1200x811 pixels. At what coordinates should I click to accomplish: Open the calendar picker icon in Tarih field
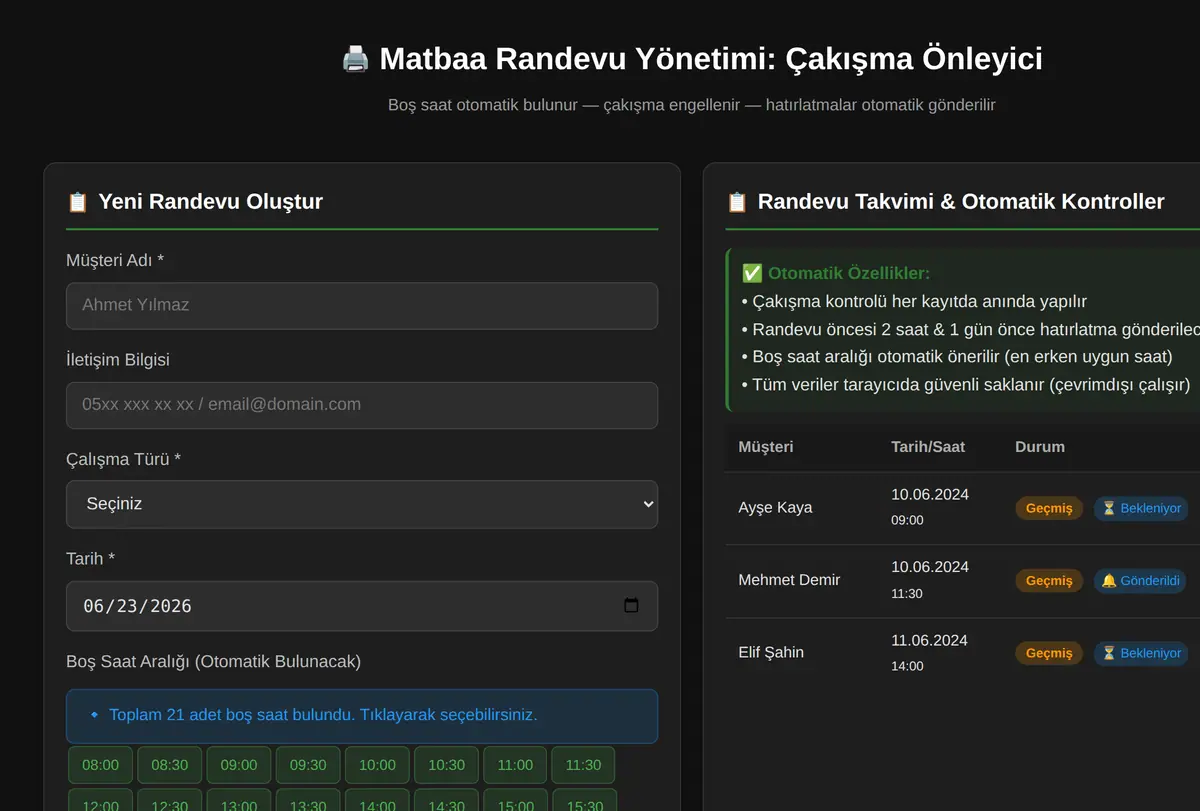[631, 605]
